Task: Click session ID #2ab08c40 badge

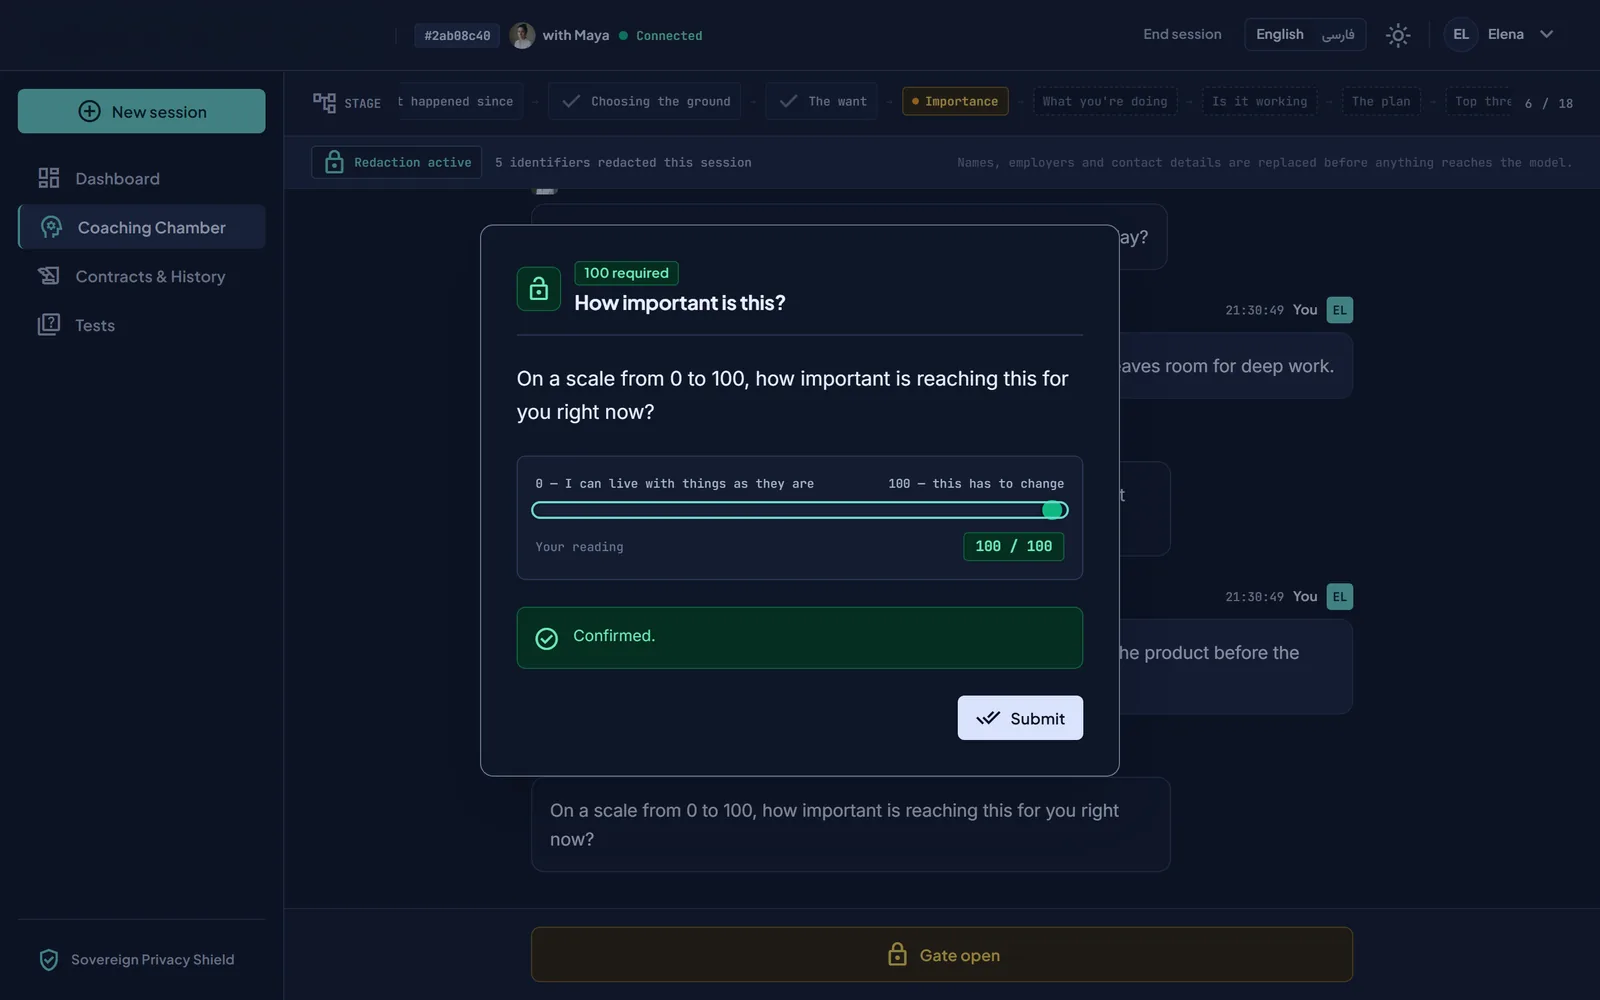Action: [x=457, y=35]
